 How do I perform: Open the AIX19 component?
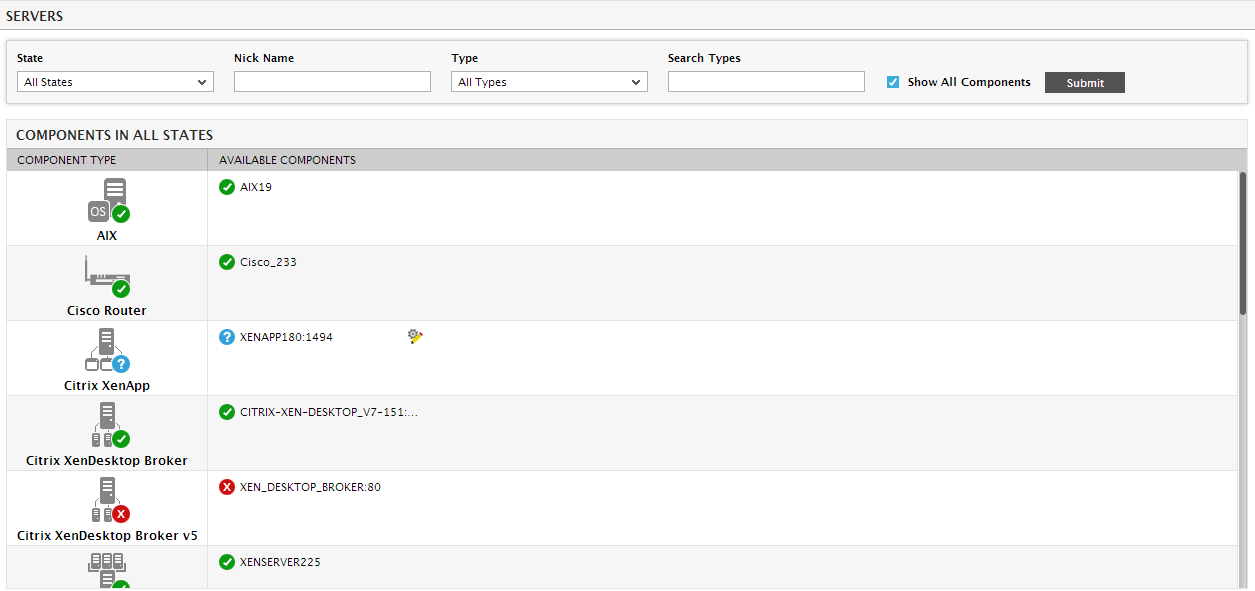pyautogui.click(x=256, y=187)
